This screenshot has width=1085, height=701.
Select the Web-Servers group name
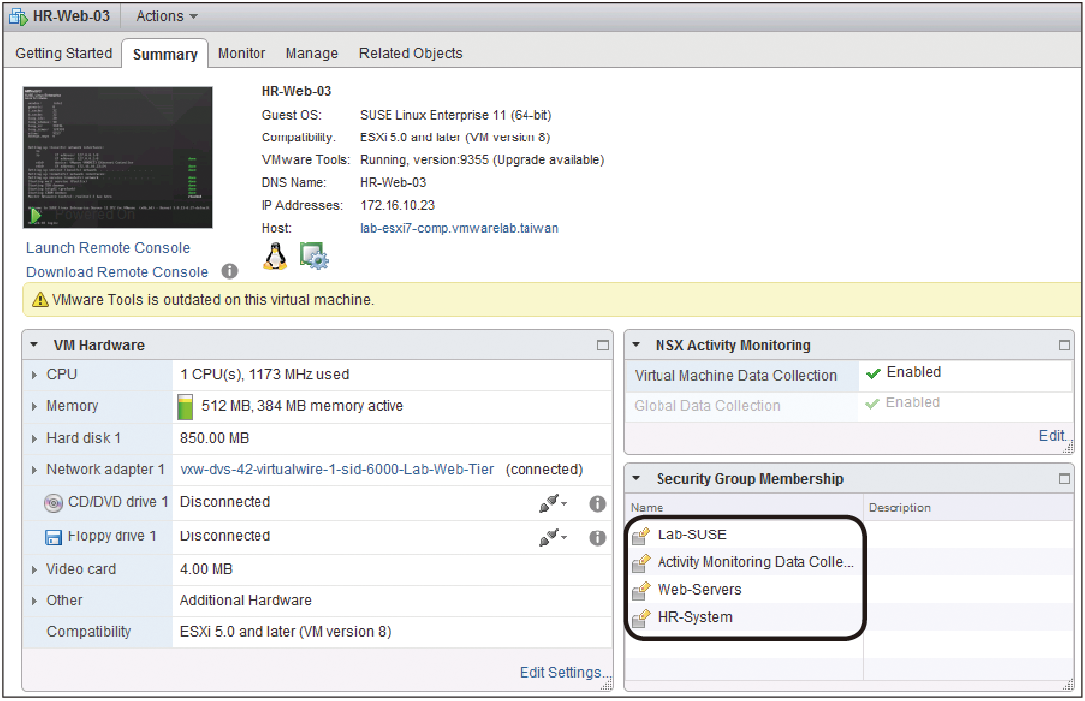pyautogui.click(x=700, y=590)
